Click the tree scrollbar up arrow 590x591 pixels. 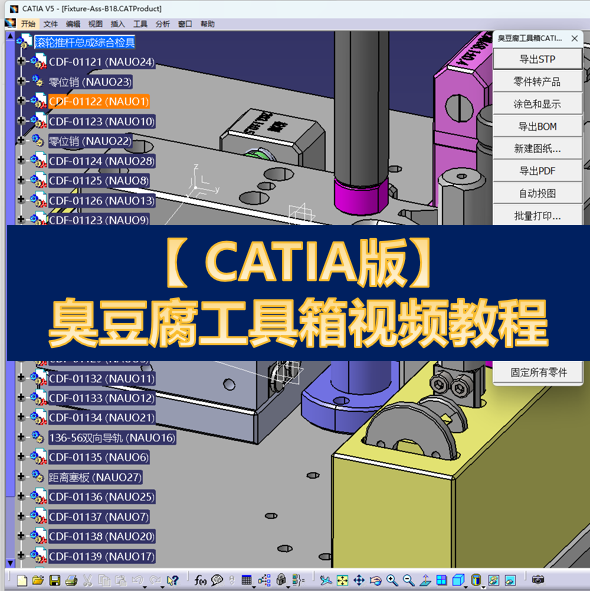10,37
